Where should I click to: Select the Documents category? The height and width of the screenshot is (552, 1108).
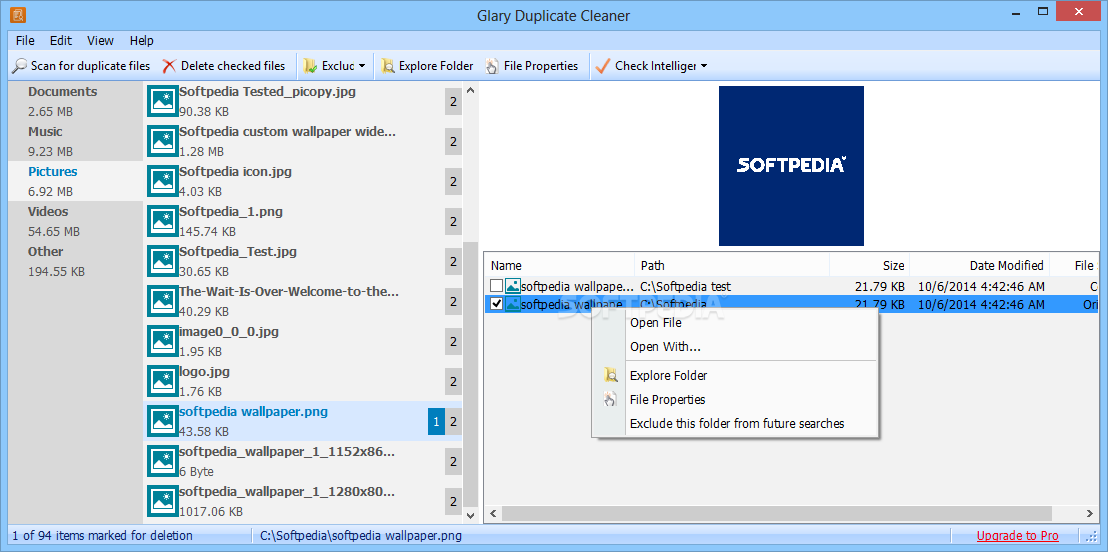click(x=76, y=101)
